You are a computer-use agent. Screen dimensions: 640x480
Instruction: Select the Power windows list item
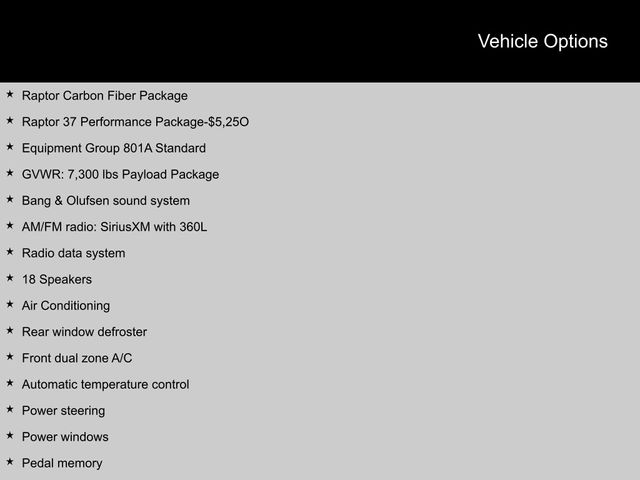point(65,437)
